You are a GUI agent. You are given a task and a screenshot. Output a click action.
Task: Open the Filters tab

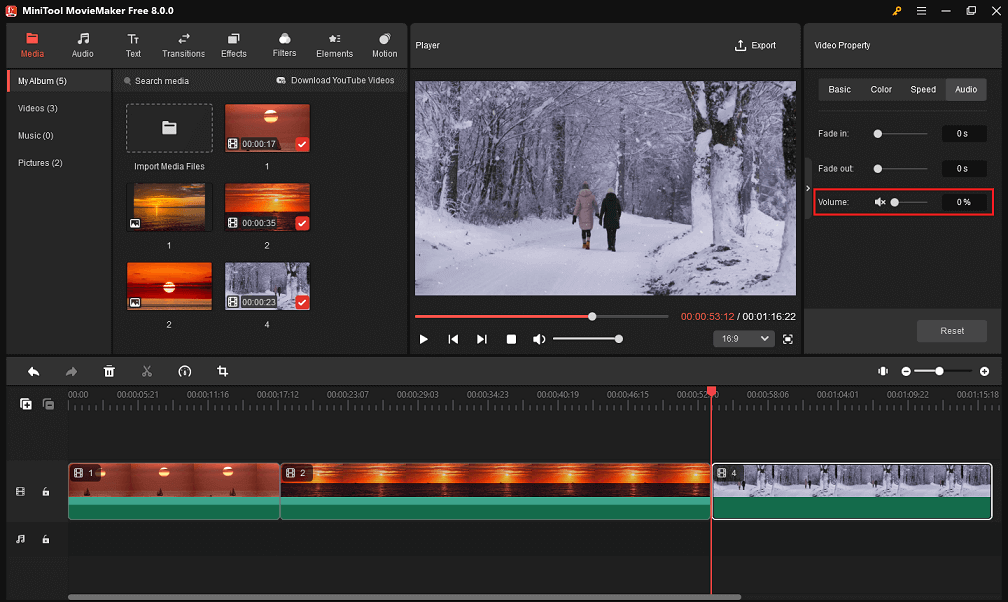click(x=284, y=46)
